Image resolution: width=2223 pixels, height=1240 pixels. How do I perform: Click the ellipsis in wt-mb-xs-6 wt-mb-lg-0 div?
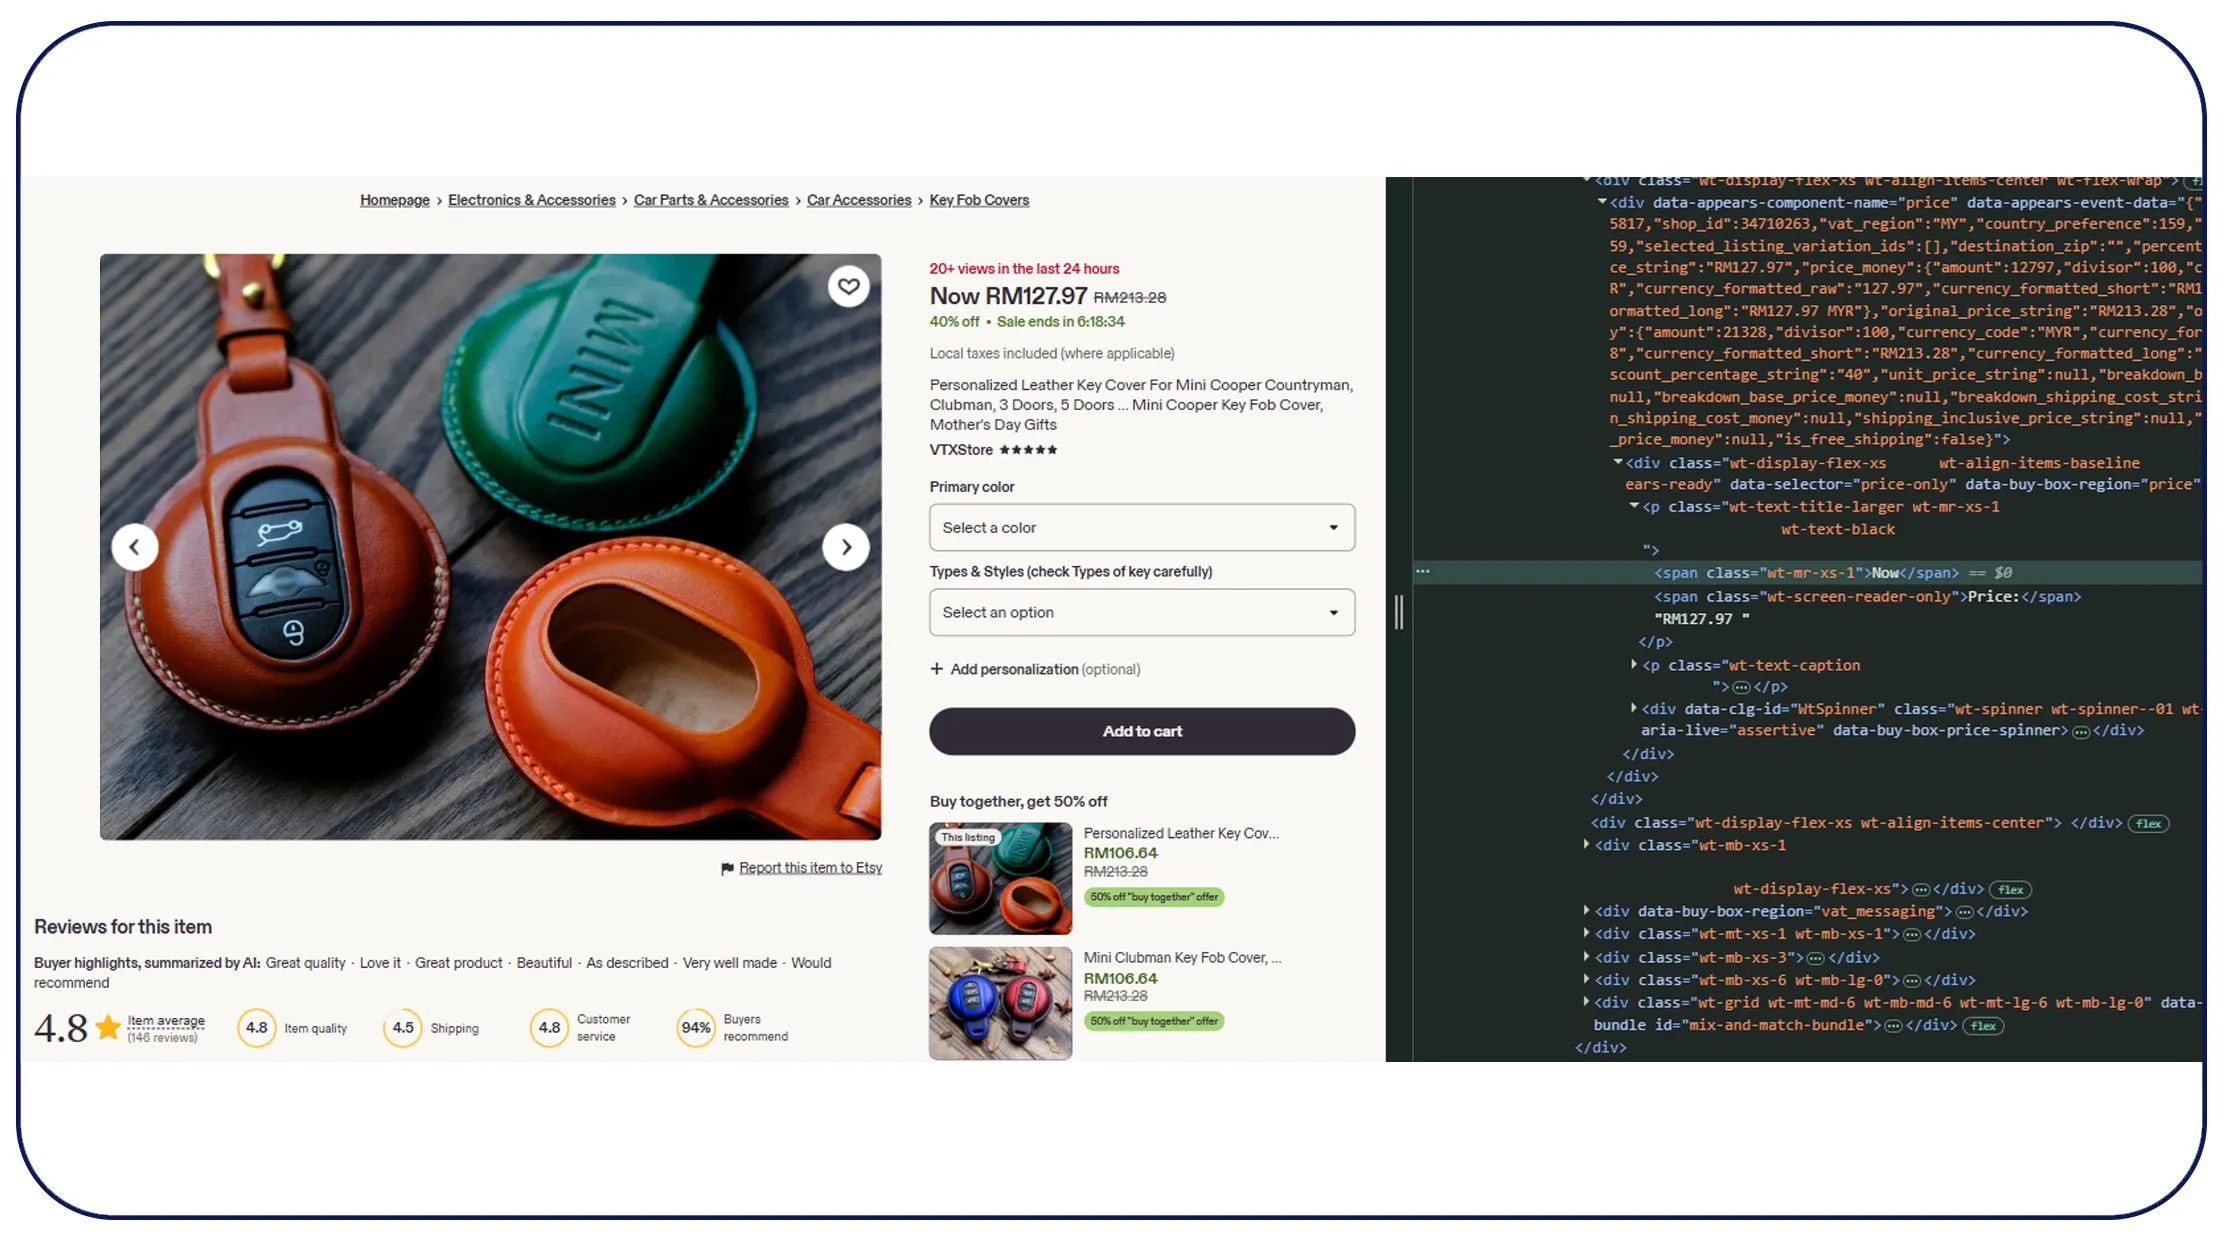coord(1911,981)
